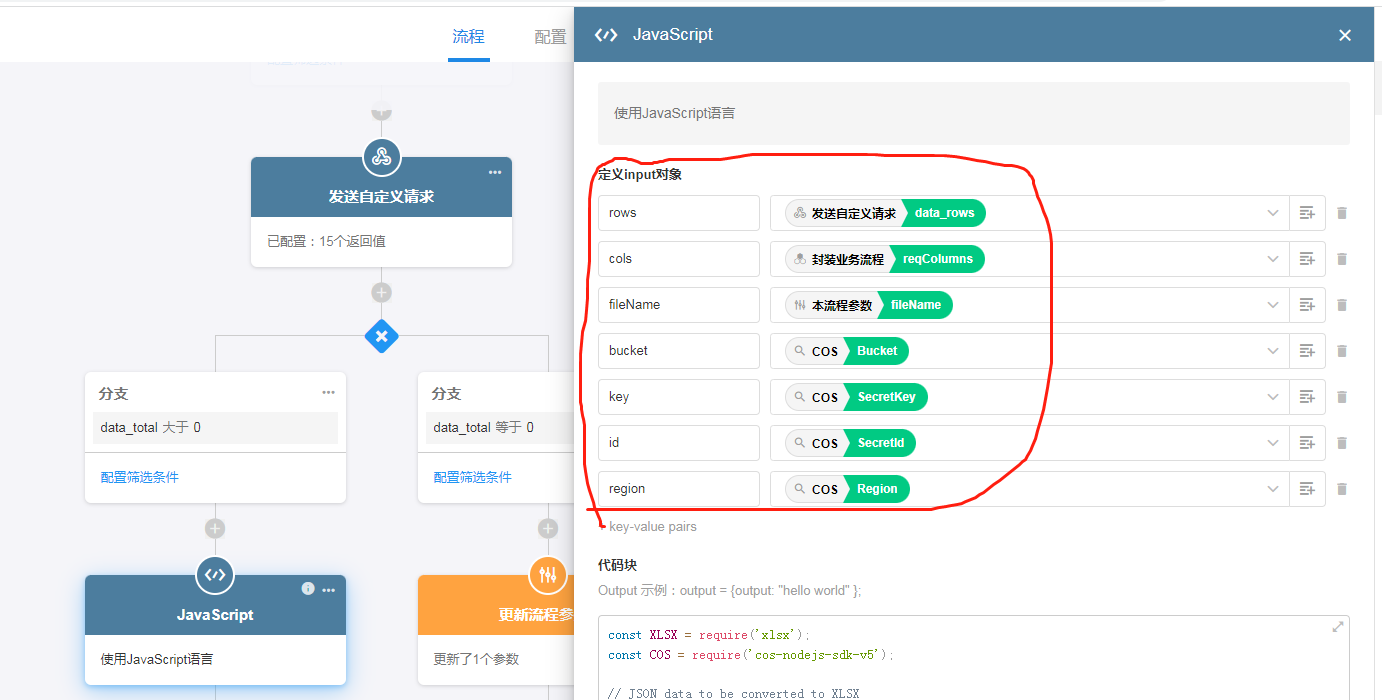
Task: Click add-field icon in key row
Action: point(1306,397)
